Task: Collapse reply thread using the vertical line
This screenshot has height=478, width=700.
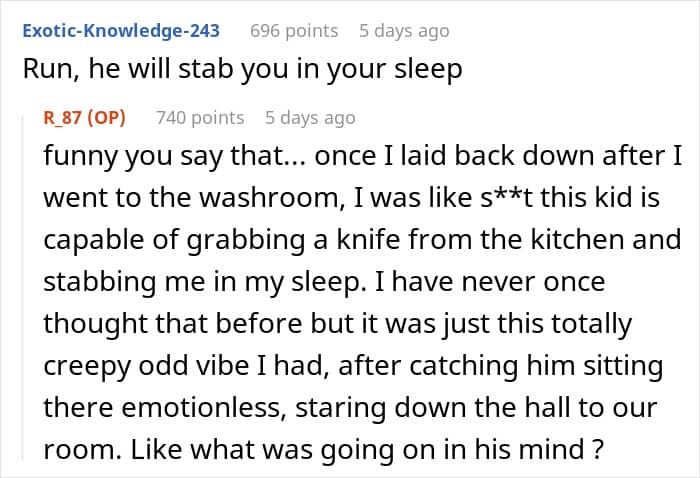Action: pos(23,287)
